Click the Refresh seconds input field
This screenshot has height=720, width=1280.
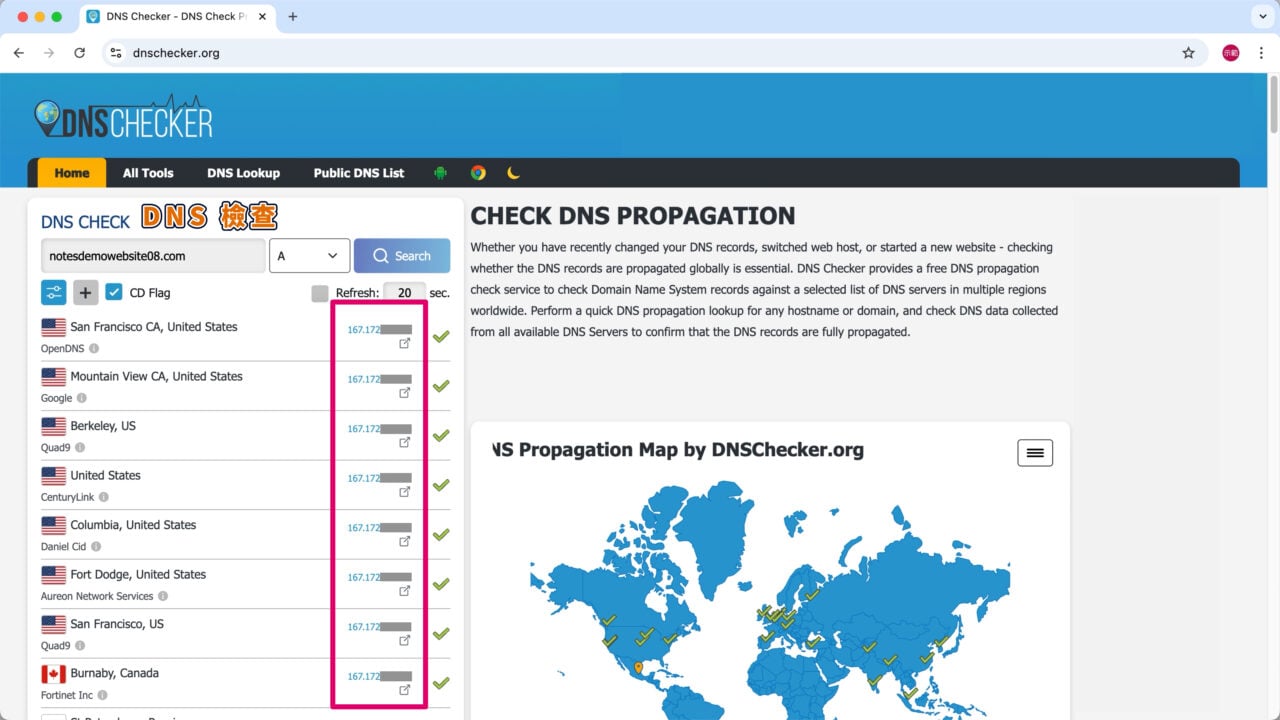pyautogui.click(x=404, y=292)
